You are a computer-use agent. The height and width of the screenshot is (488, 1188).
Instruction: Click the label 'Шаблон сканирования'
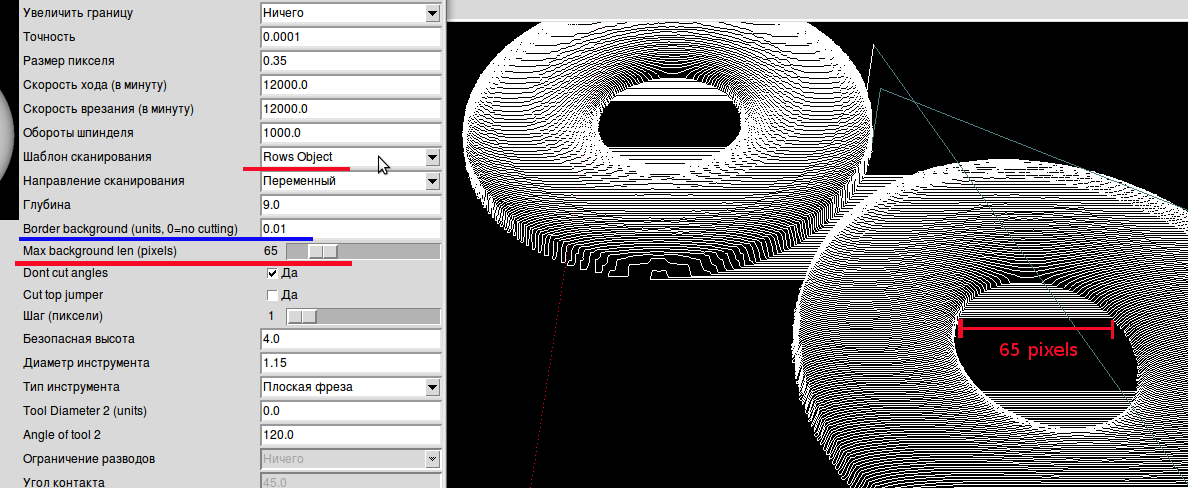click(87, 157)
